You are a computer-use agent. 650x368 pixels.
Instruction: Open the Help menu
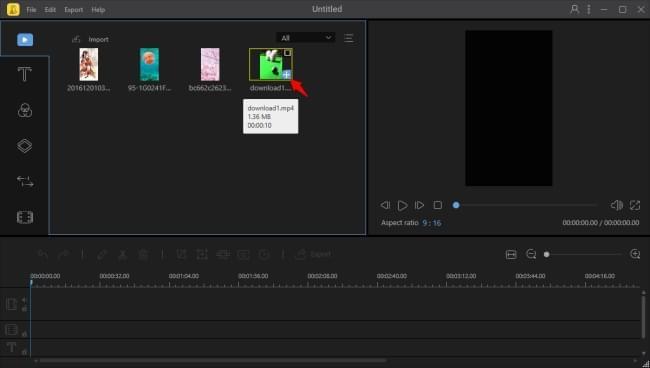98,10
